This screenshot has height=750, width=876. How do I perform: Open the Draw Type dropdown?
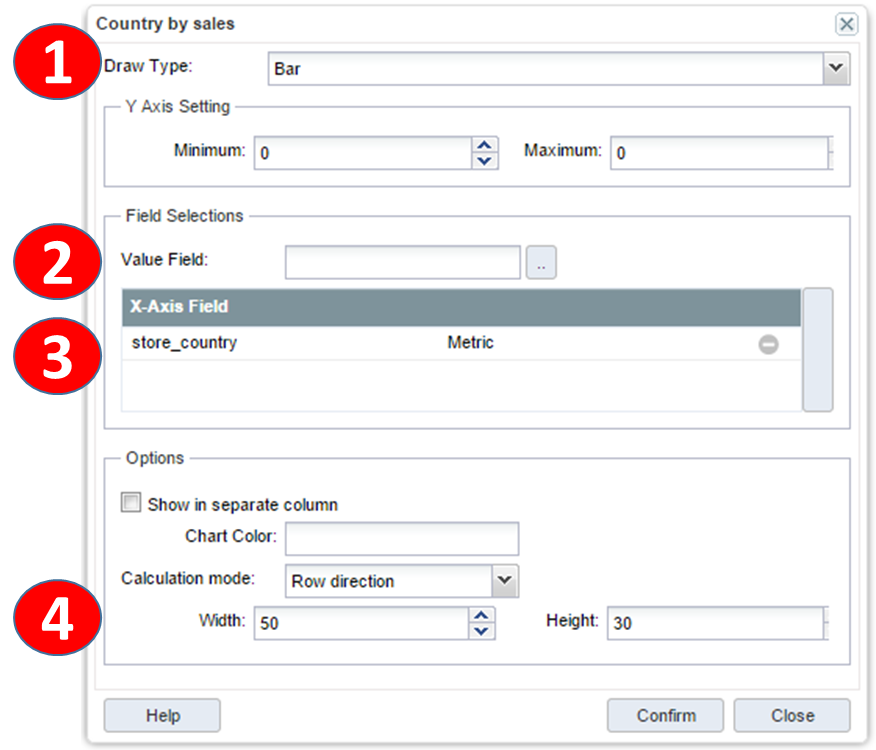point(835,69)
